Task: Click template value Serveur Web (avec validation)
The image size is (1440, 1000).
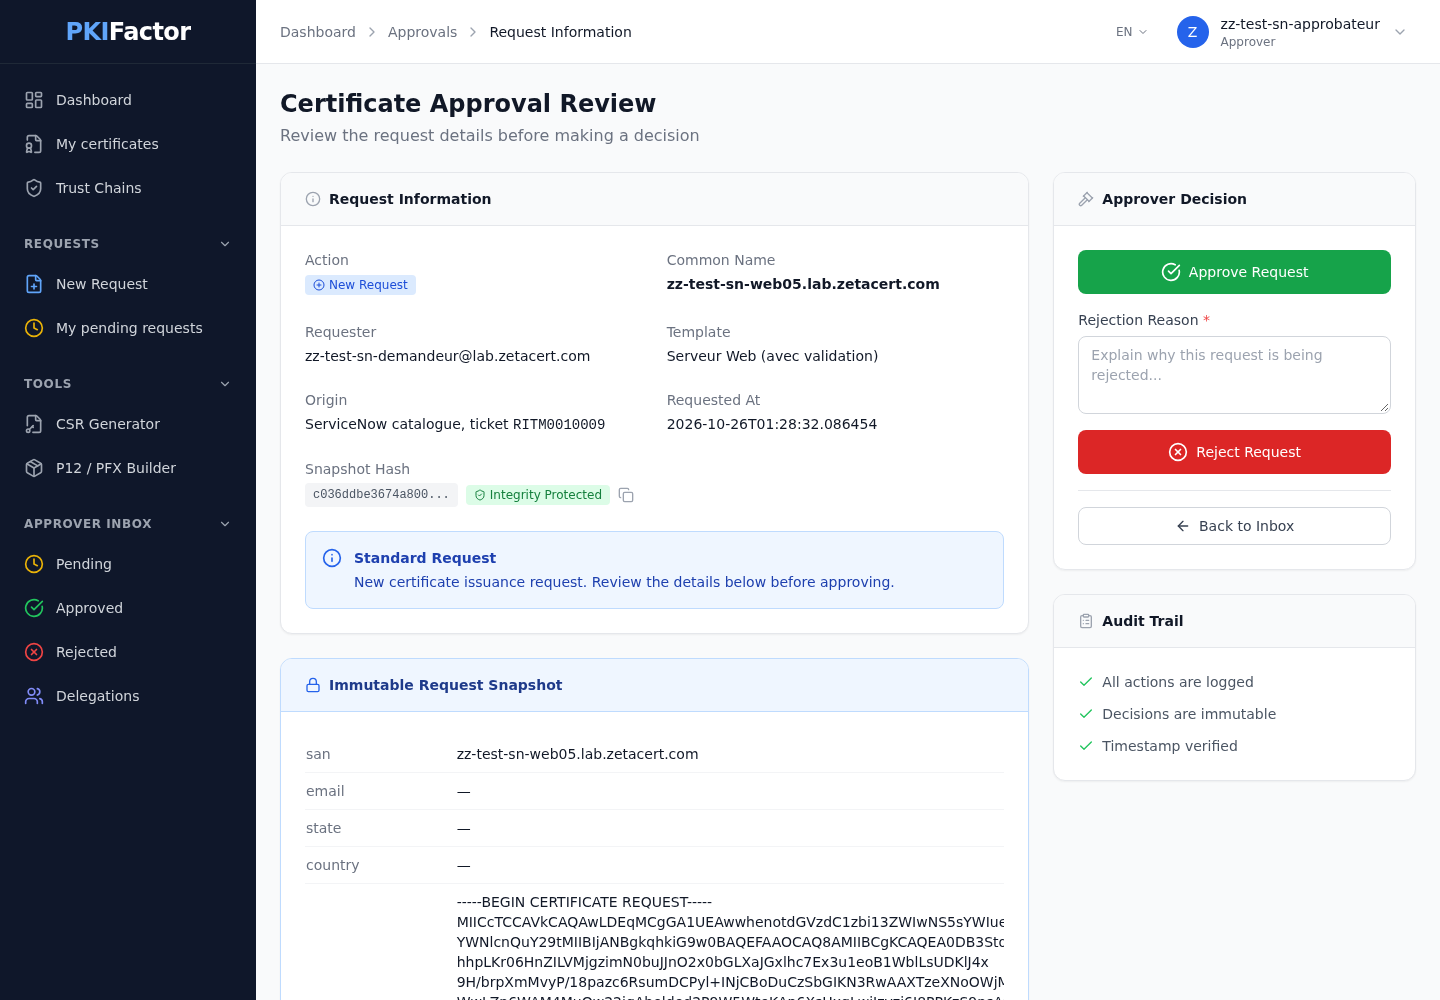Action: [772, 356]
